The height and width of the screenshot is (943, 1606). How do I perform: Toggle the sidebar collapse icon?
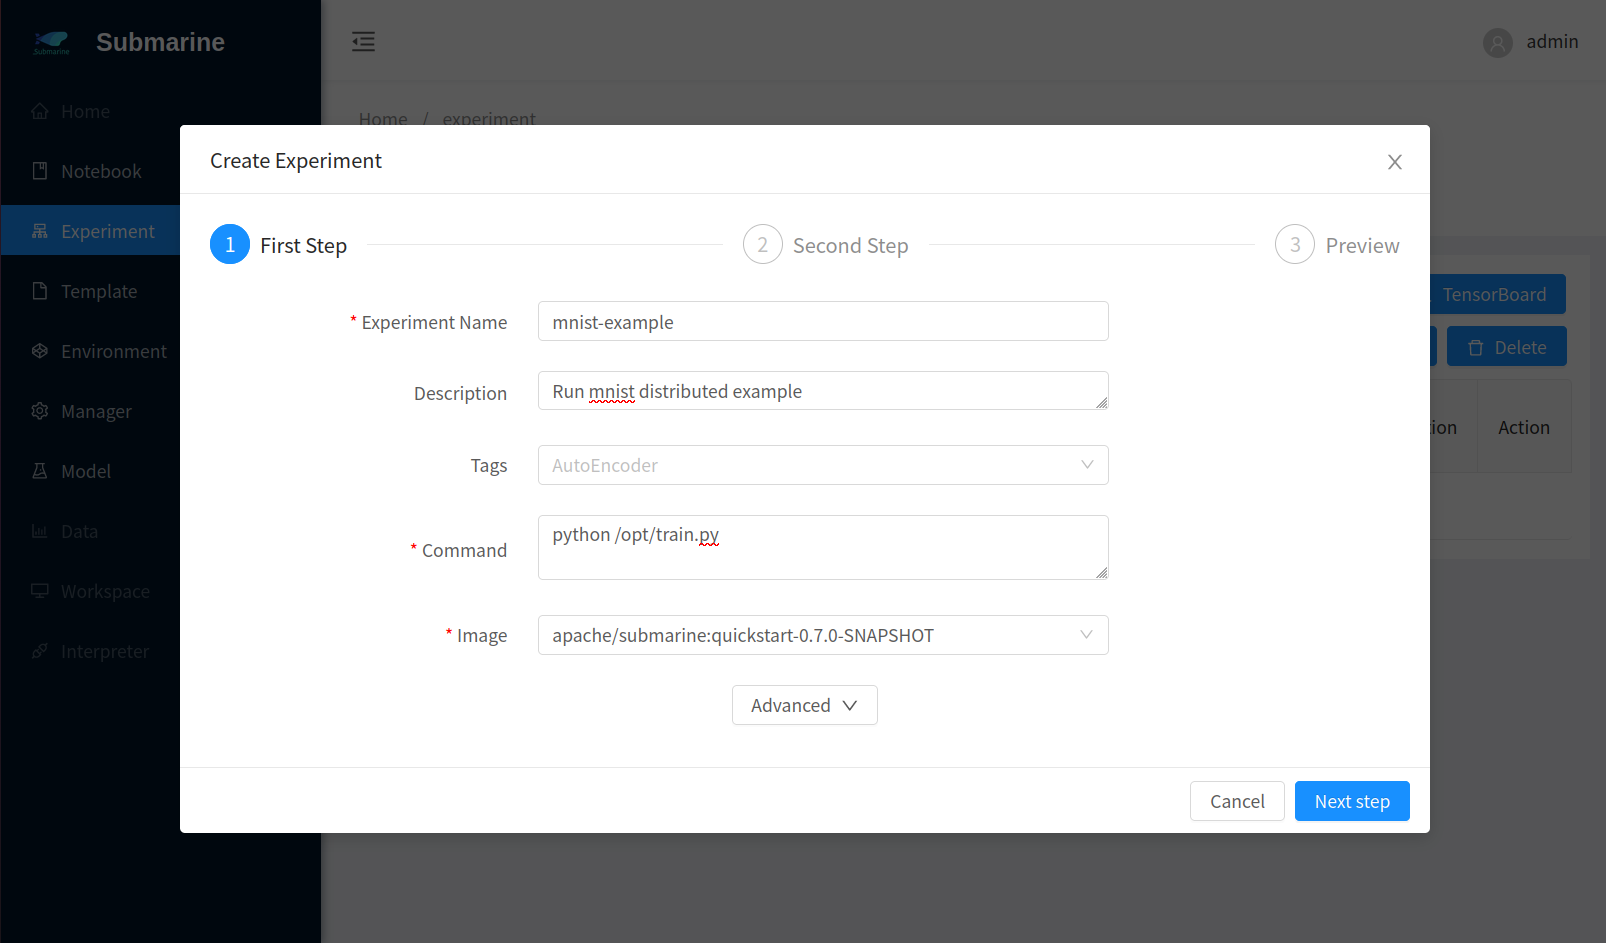click(363, 41)
